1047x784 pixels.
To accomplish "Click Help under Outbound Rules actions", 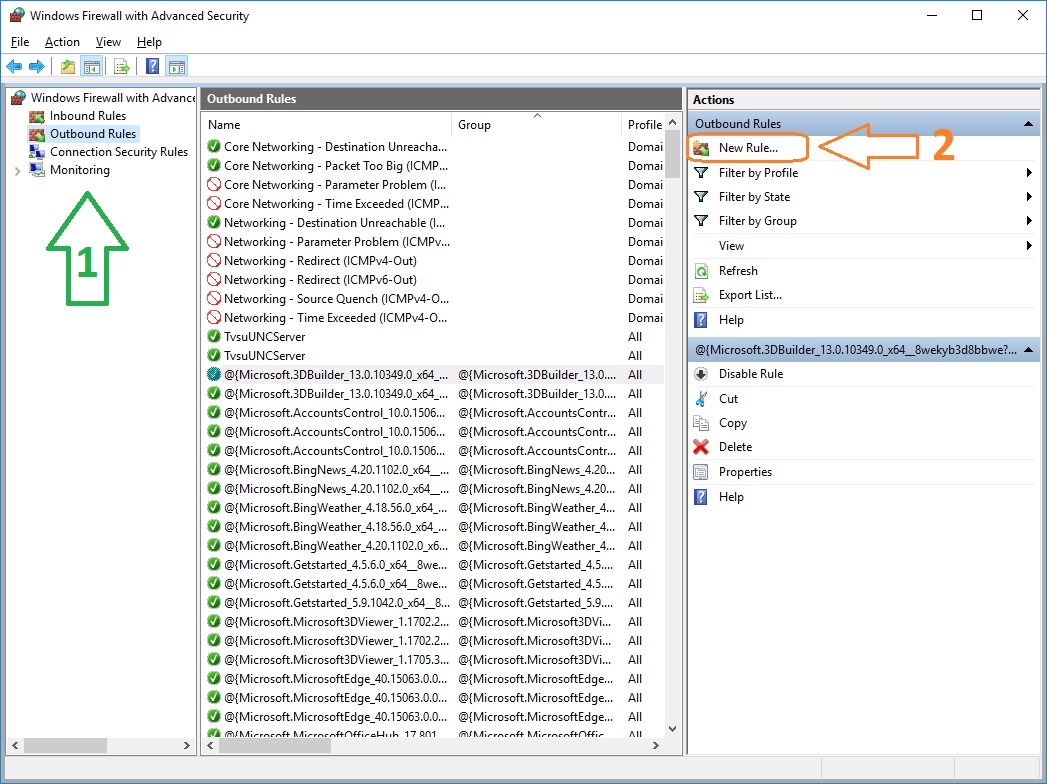I will tap(731, 320).
